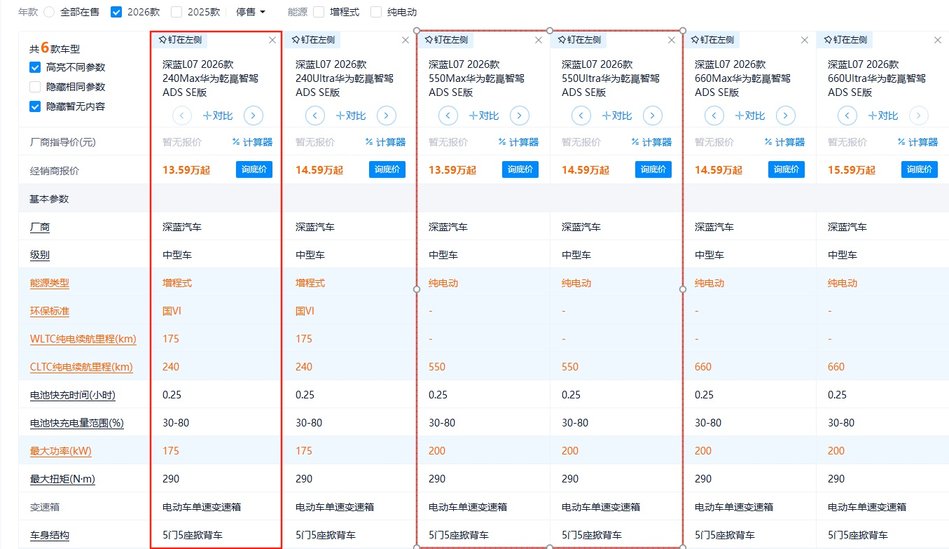Image resolution: width=949 pixels, height=549 pixels.
Task: Move the 550Max column right with its arrow
Action: 519,115
